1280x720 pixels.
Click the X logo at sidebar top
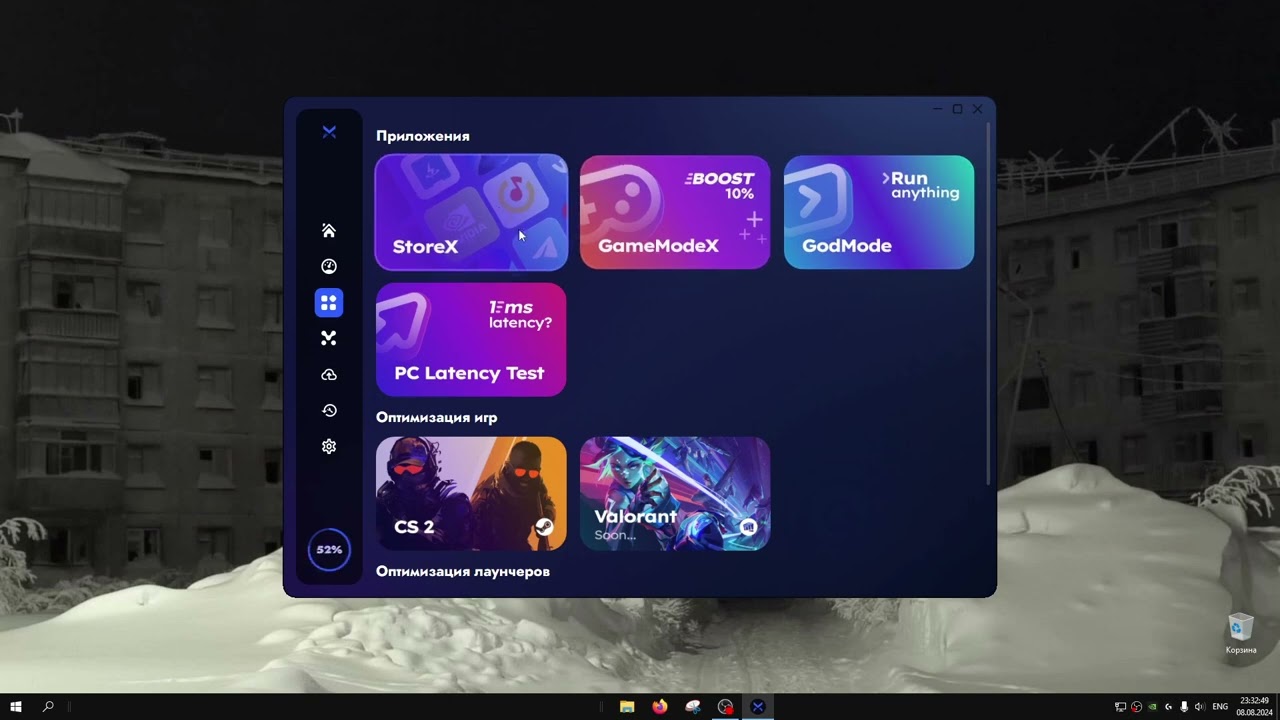coord(329,132)
